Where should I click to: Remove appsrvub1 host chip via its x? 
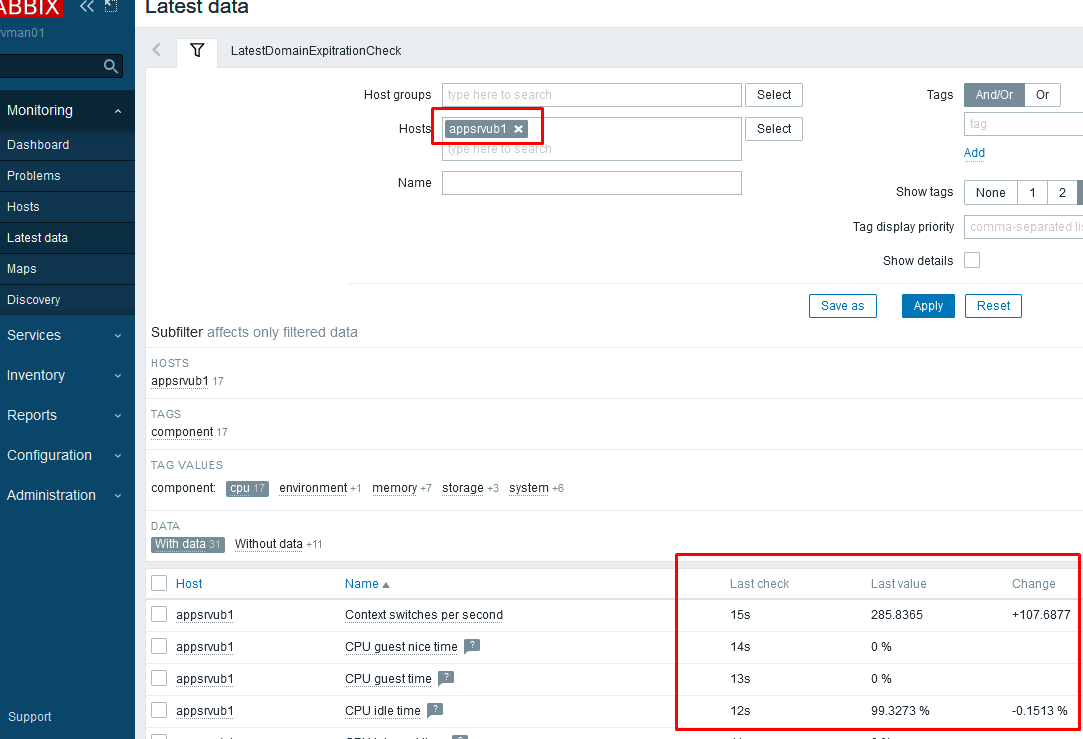click(518, 128)
